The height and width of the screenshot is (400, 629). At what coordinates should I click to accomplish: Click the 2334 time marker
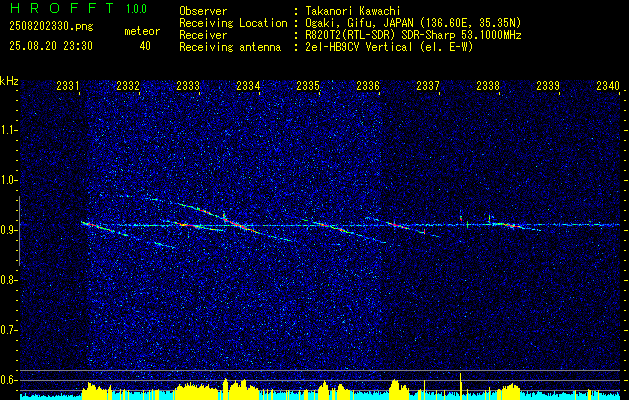(x=248, y=86)
